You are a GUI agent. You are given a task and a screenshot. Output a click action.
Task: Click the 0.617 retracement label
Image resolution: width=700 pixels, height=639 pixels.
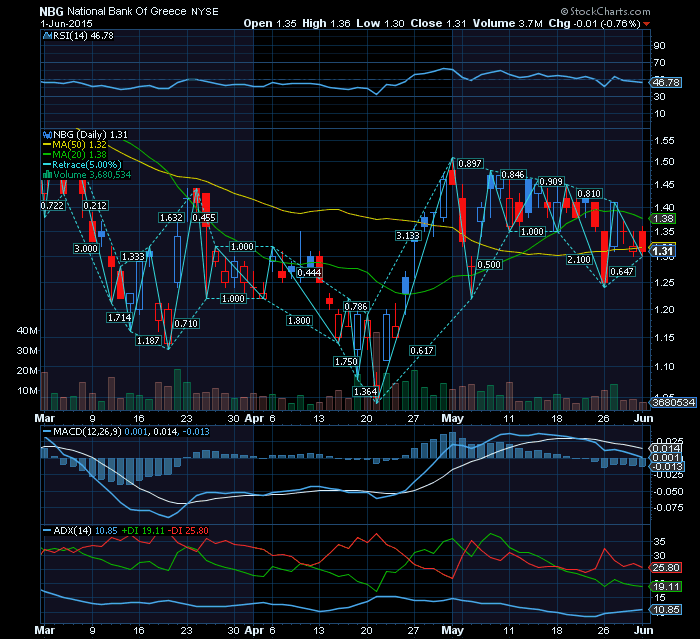point(422,351)
